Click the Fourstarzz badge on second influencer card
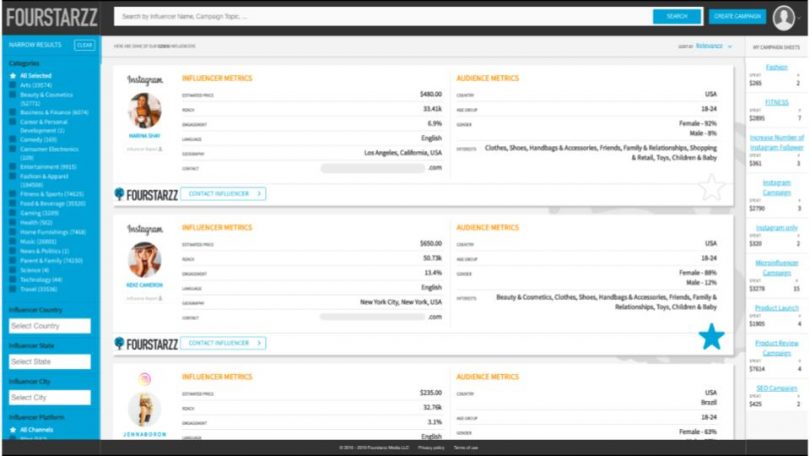Screen dimensions: 810x456 tap(146, 344)
